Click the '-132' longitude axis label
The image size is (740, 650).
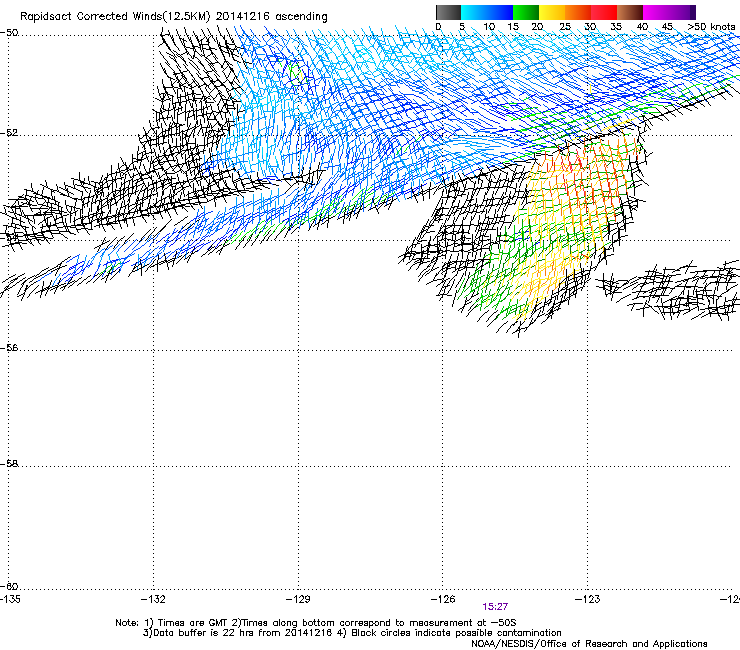coord(153,599)
